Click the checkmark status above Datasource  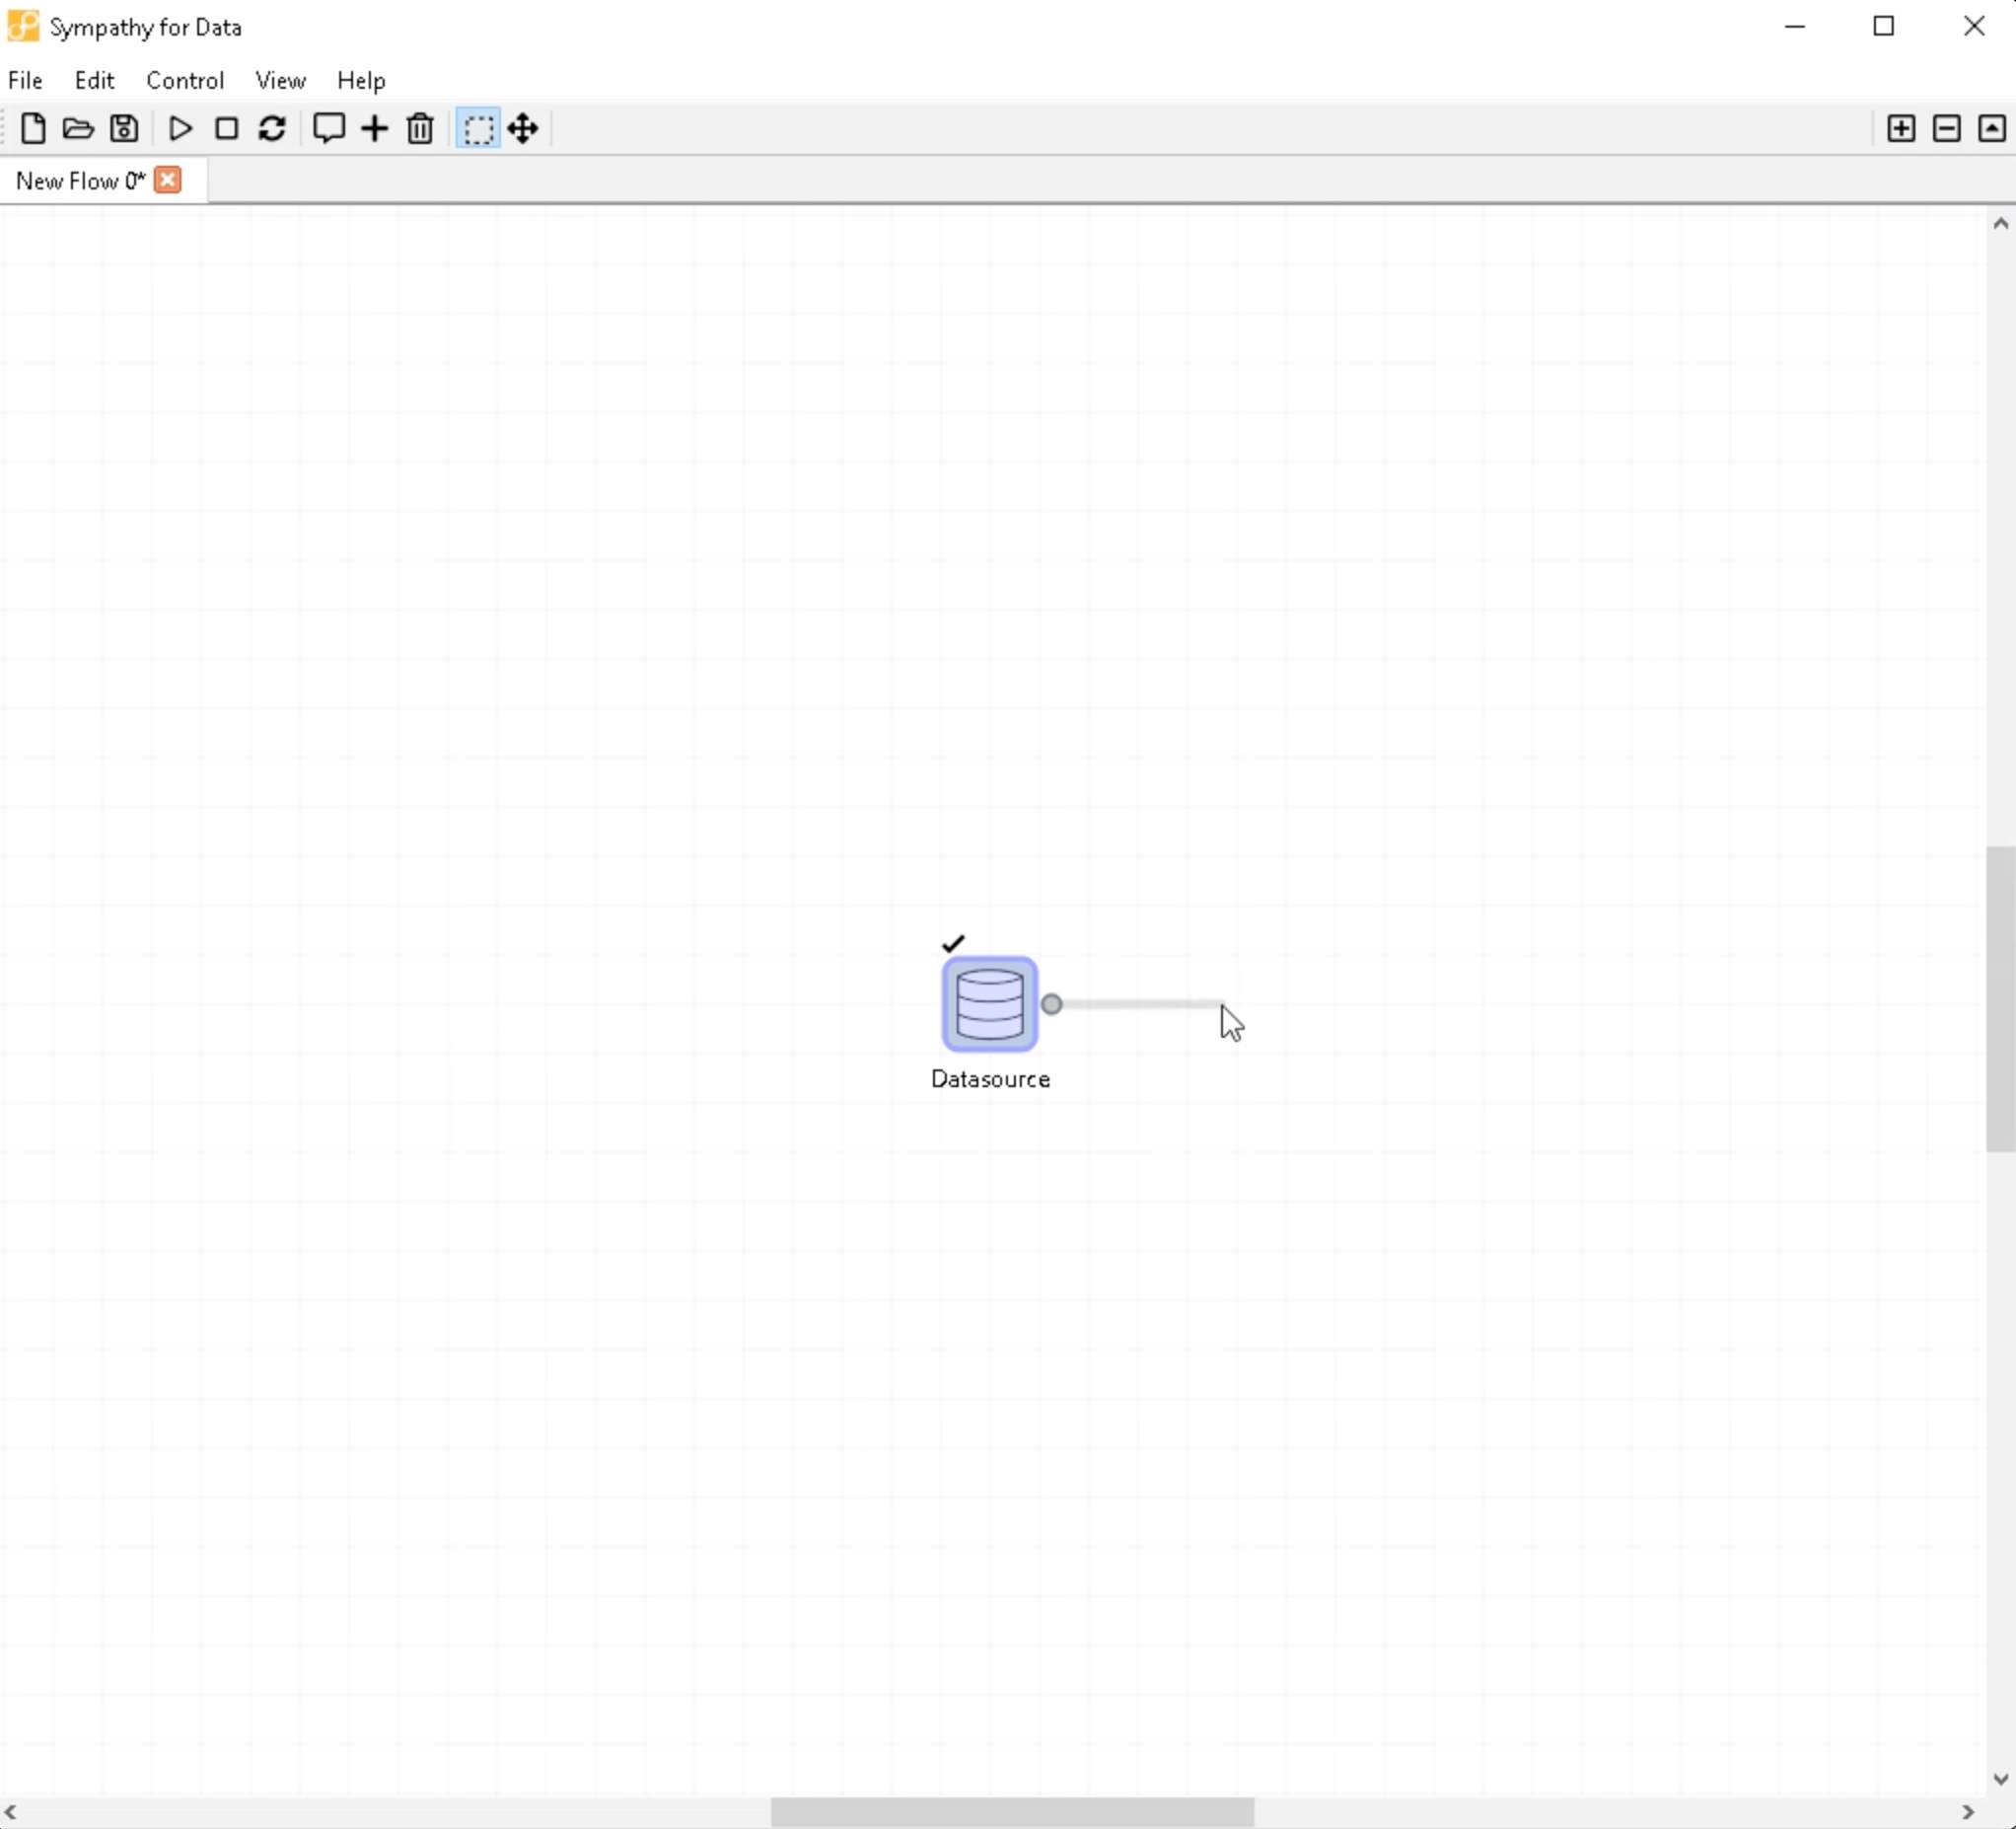tap(953, 943)
